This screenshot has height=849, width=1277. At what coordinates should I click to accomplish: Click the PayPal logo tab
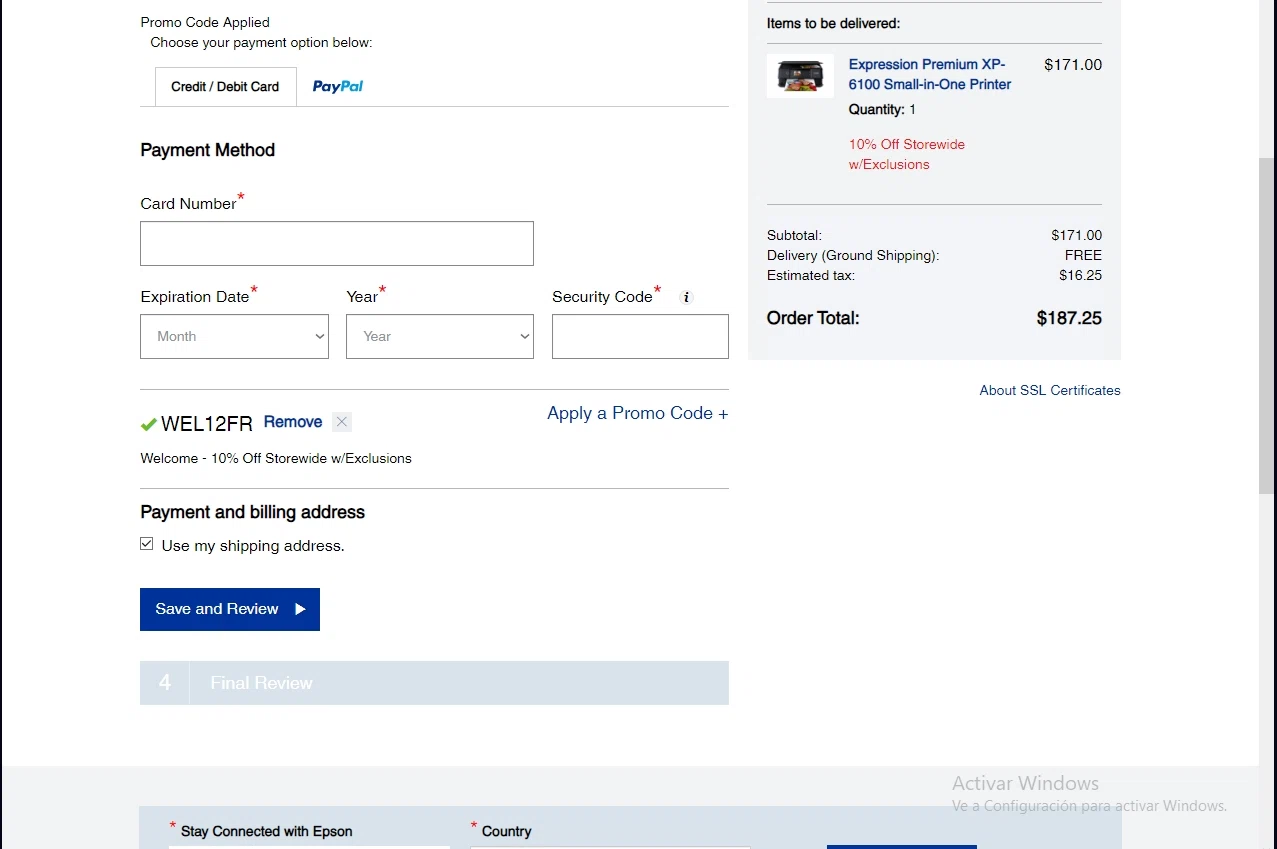click(338, 87)
